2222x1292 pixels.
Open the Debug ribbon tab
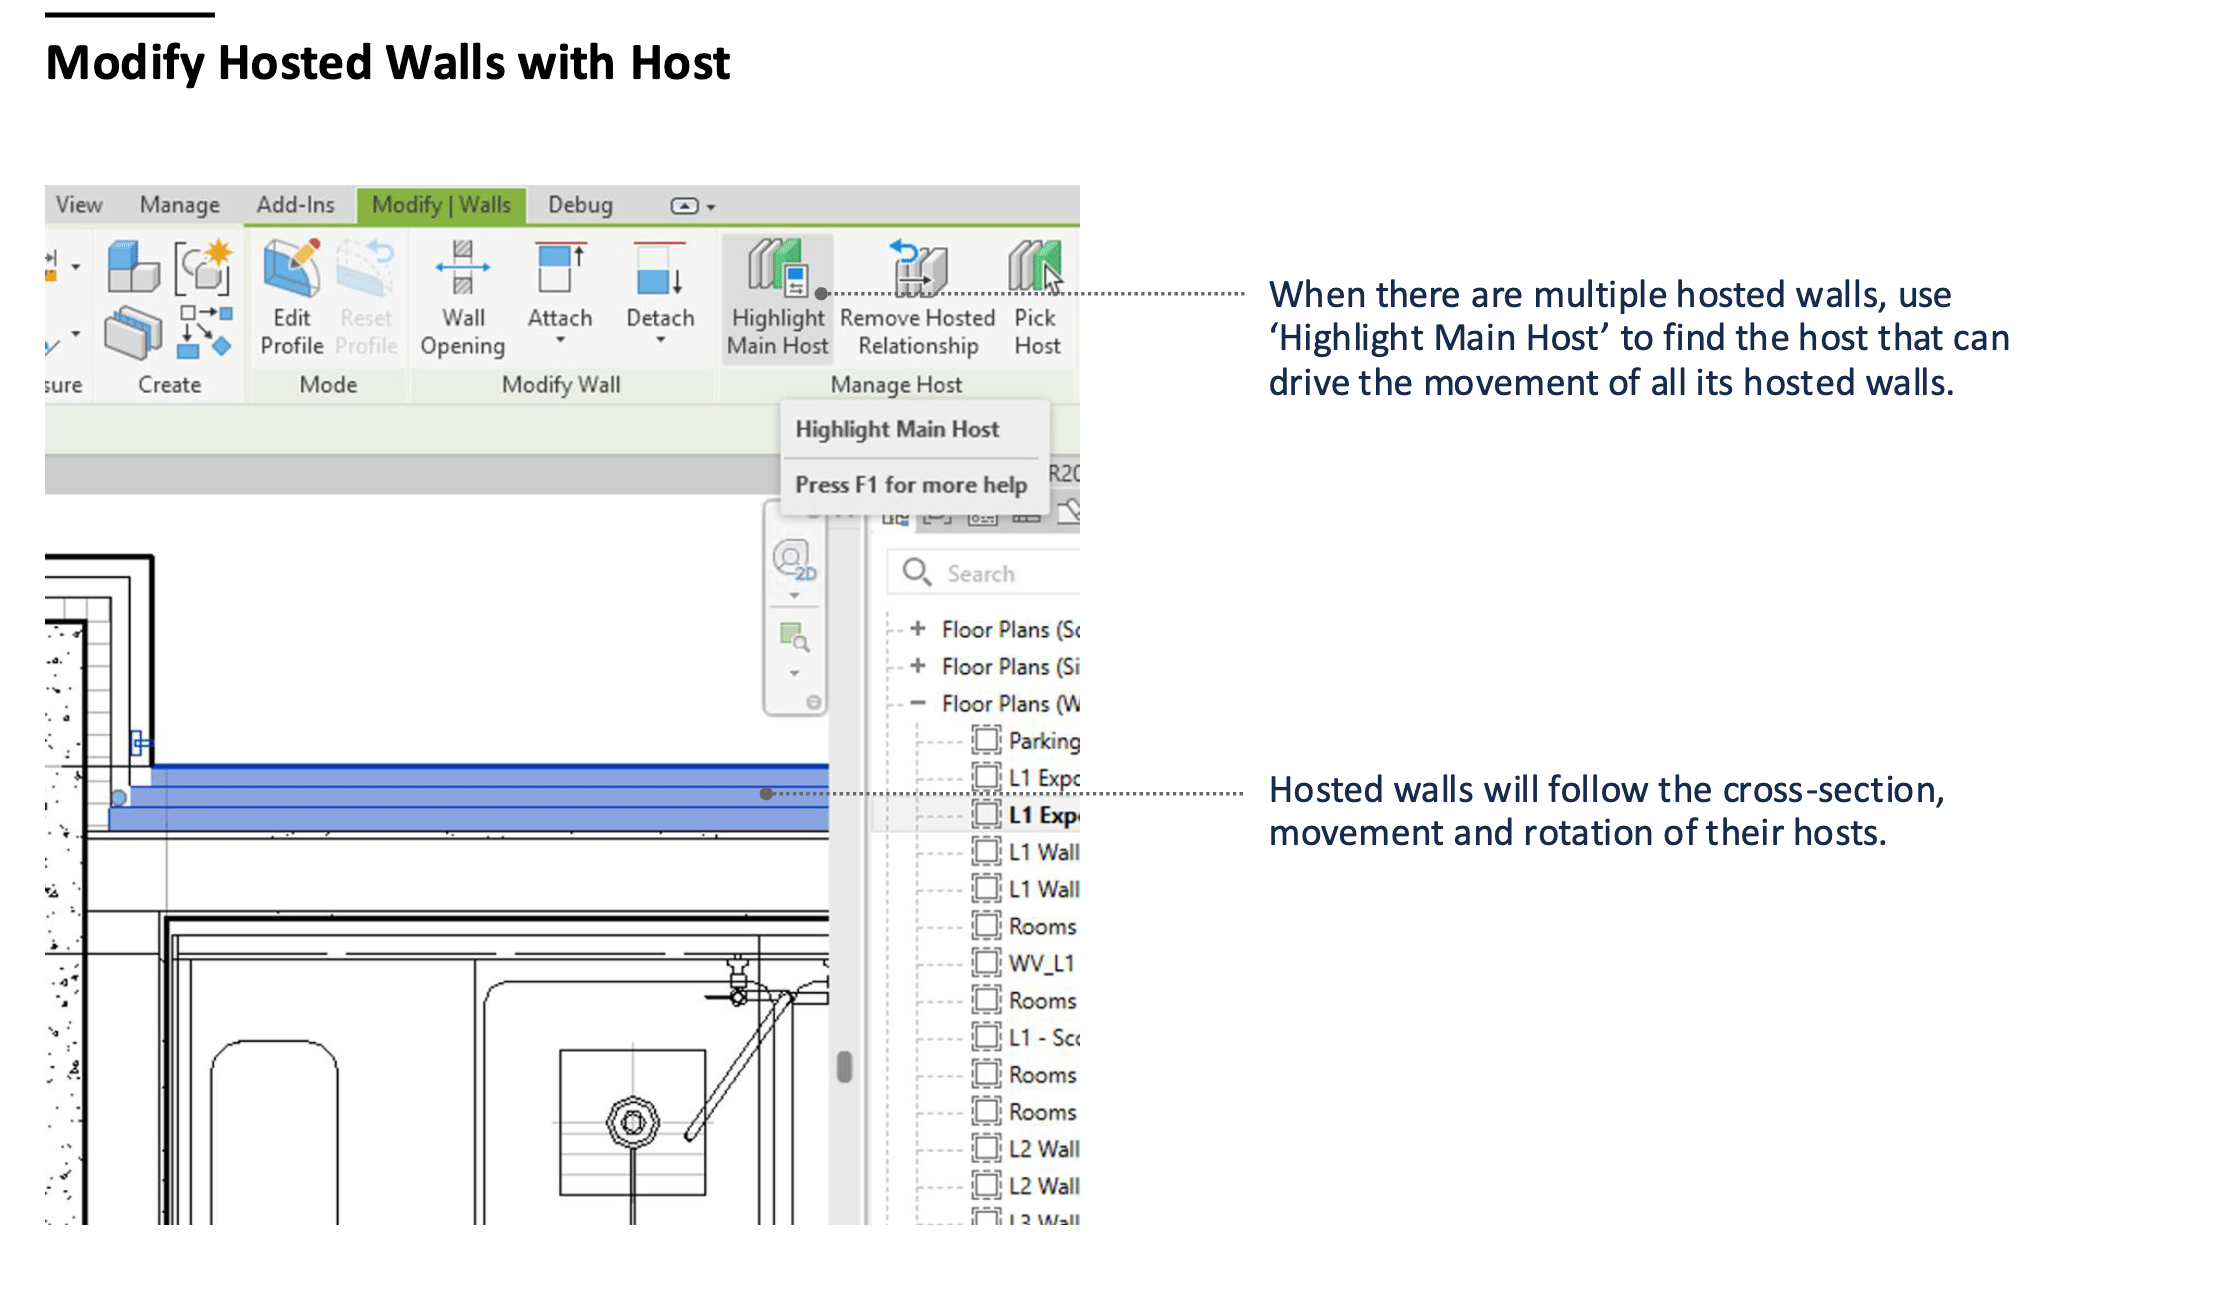(580, 205)
